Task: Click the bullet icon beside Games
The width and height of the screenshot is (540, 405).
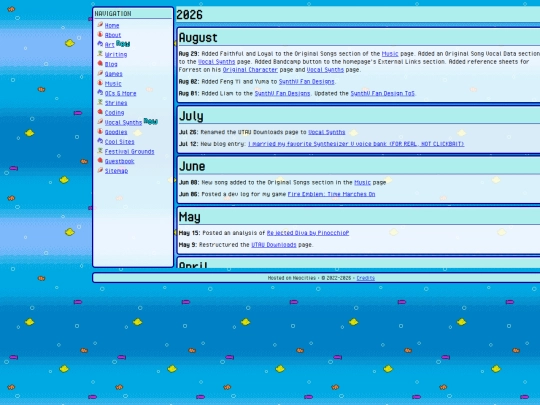Action: (100, 73)
